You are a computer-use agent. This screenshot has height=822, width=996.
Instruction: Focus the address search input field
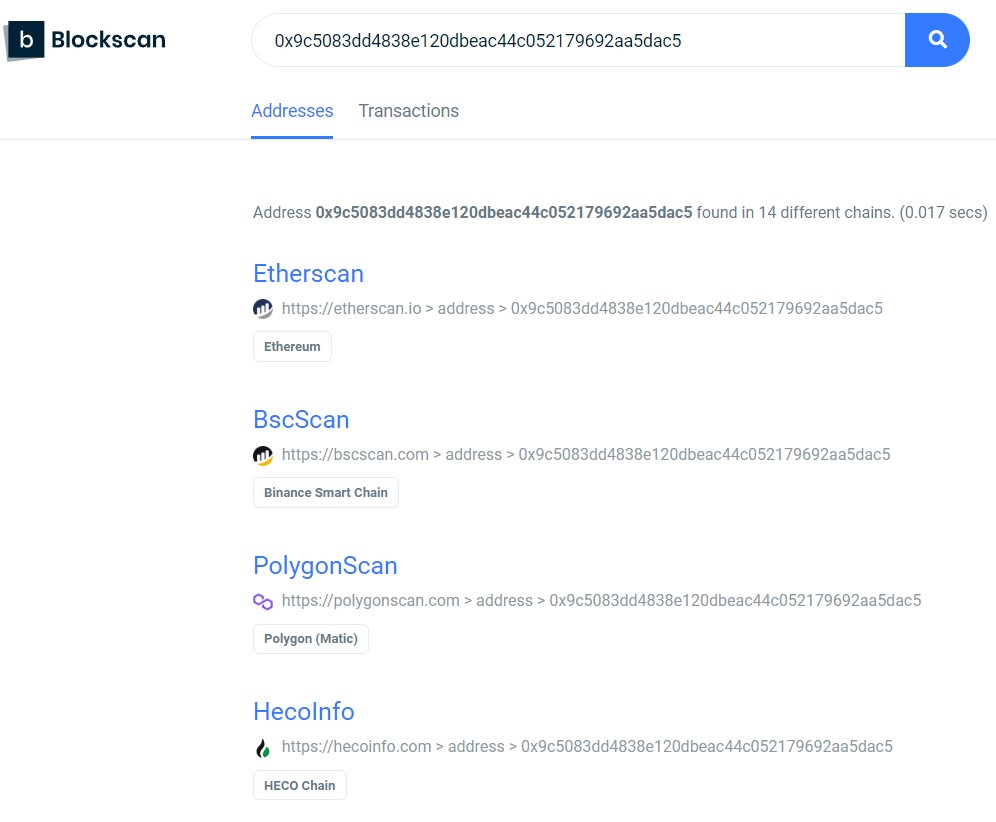[x=580, y=40]
